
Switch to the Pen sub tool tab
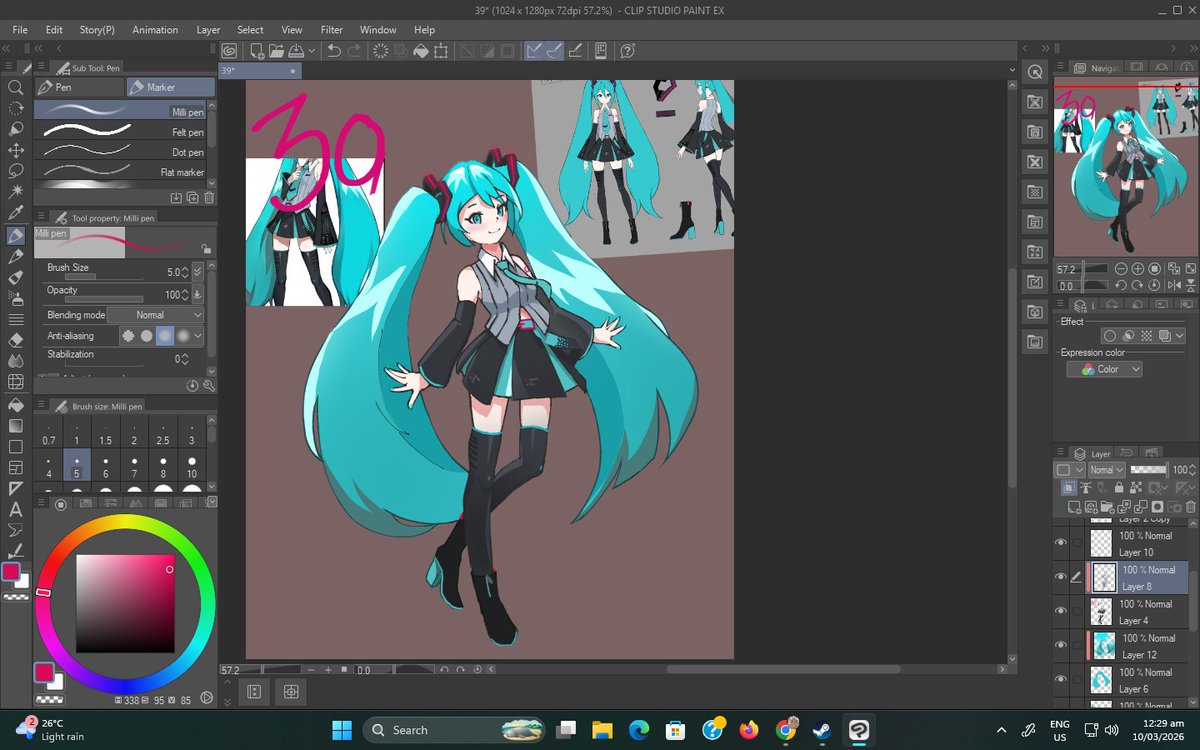pos(79,87)
